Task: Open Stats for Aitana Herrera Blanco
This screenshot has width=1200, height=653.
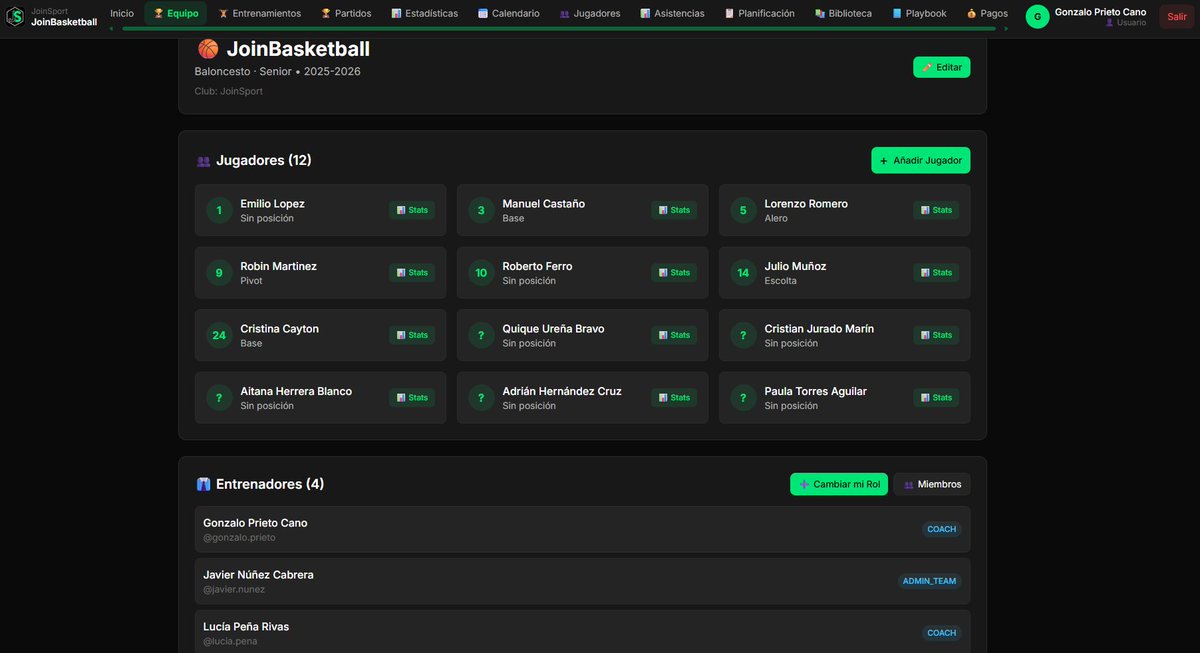Action: click(x=412, y=397)
